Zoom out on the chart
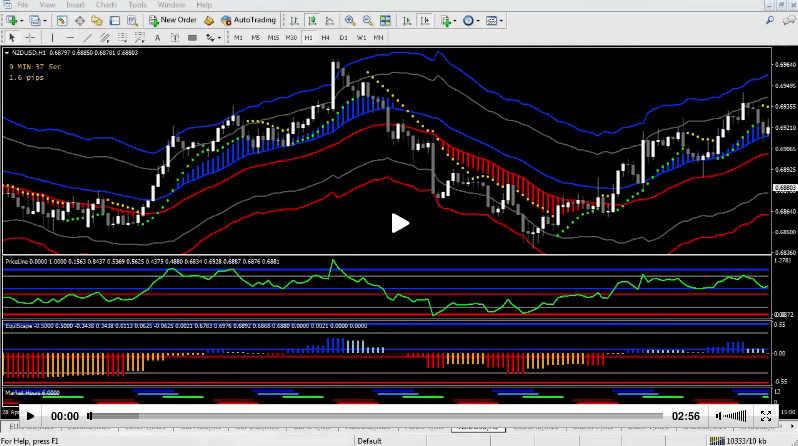The height and width of the screenshot is (446, 798). coord(366,19)
